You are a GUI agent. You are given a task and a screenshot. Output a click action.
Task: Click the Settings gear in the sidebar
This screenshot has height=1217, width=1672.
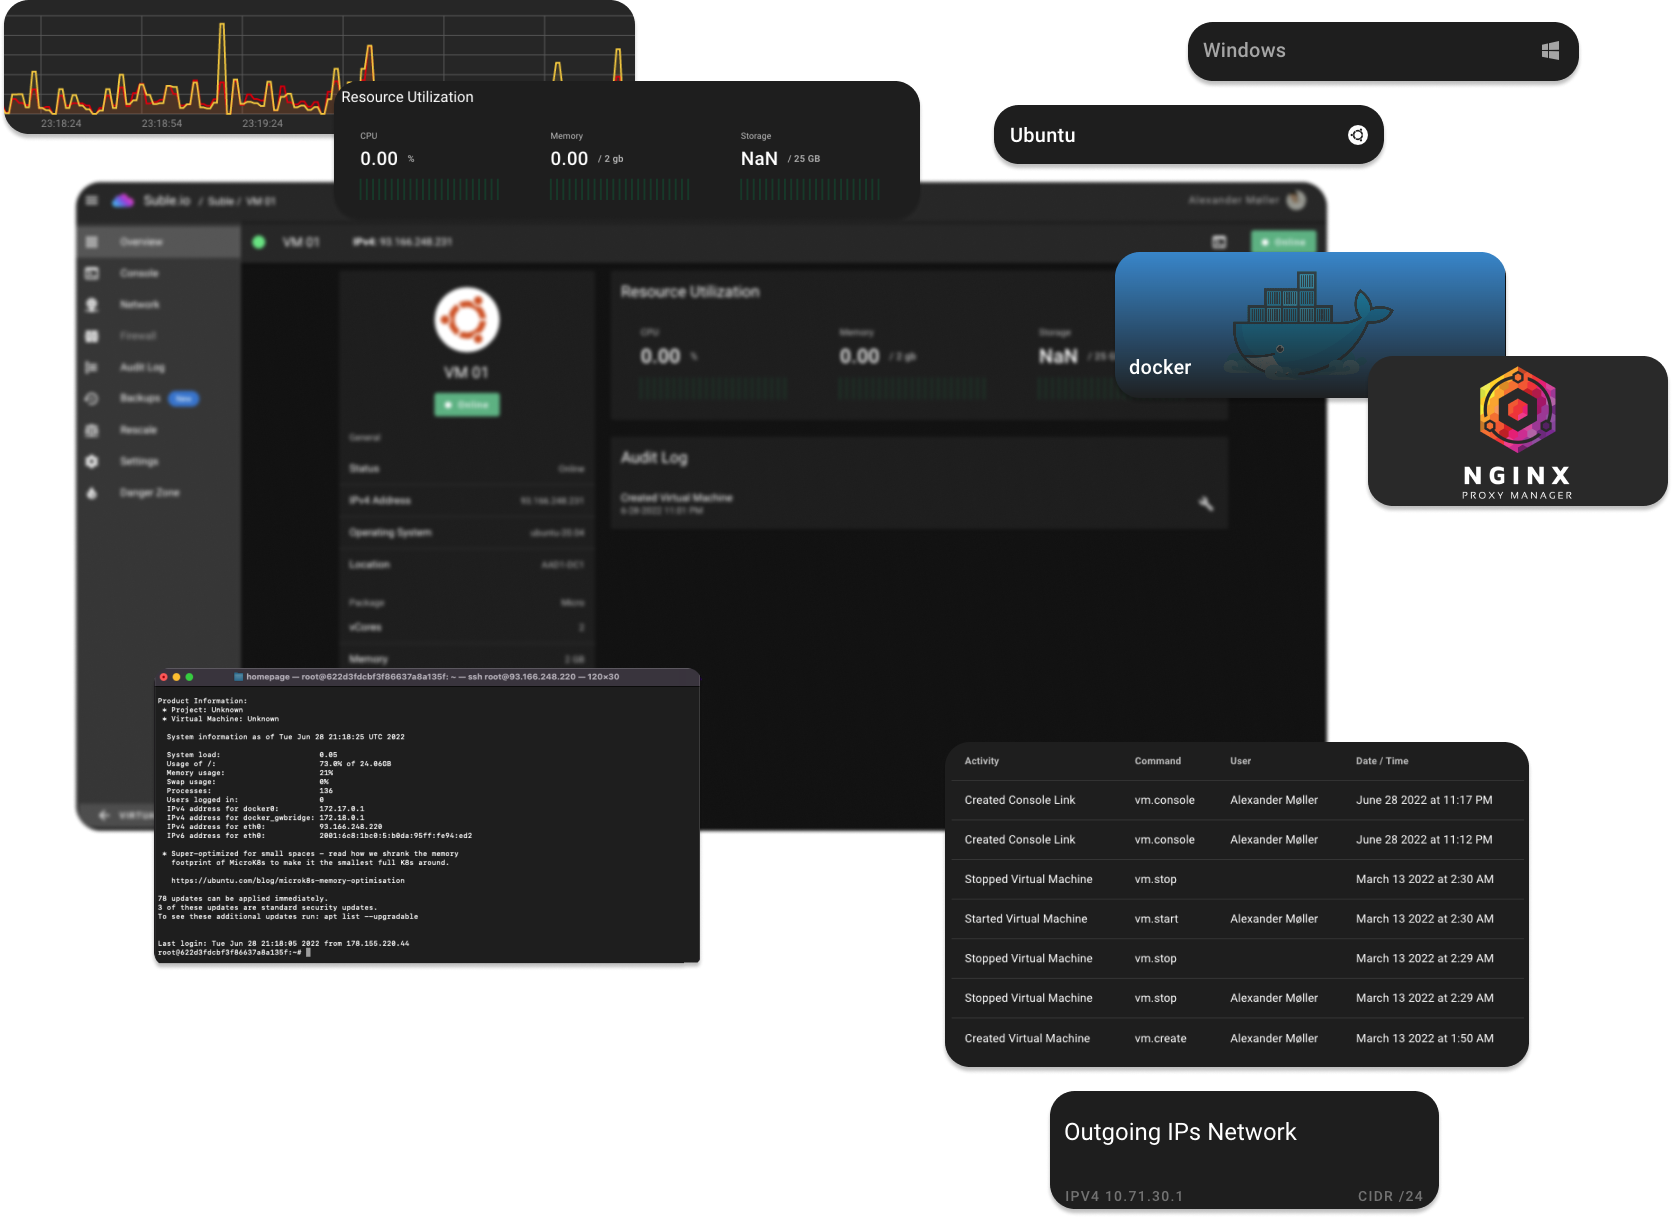pos(92,461)
